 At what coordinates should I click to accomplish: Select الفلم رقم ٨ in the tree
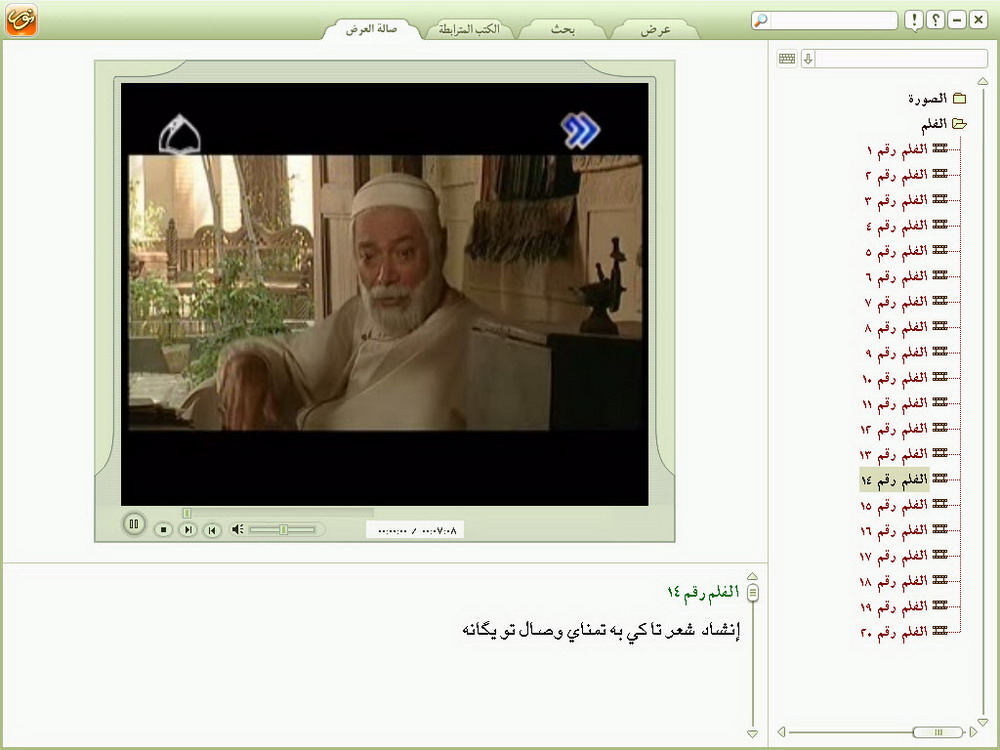coord(897,327)
